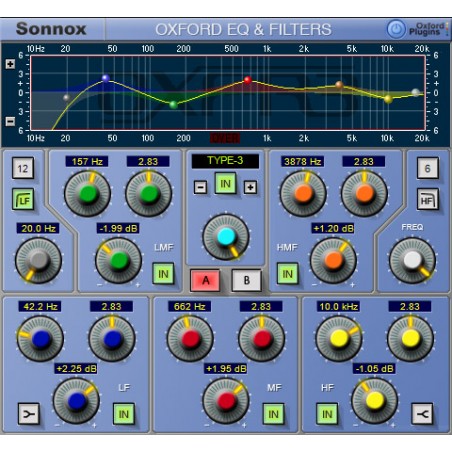Click the 3878 Hz value field
452x452 pixels.
[302, 162]
